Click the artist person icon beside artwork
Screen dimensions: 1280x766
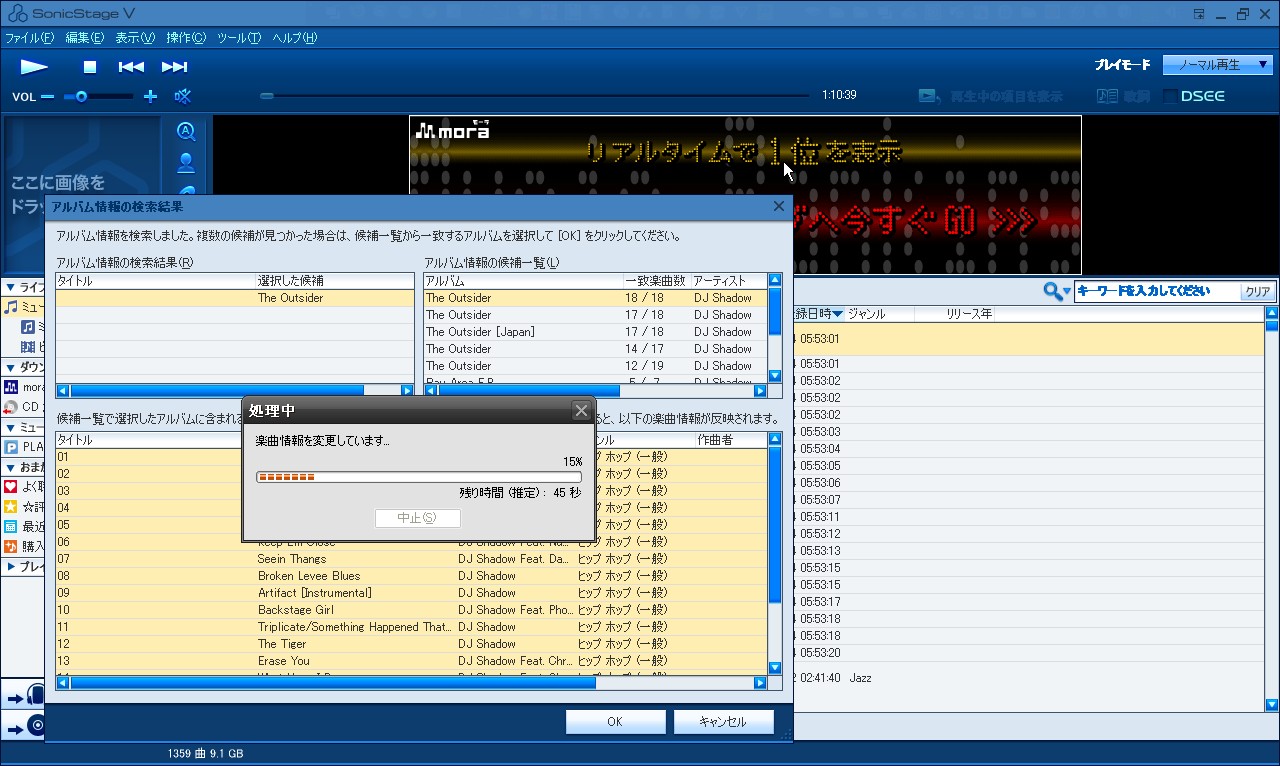186,163
